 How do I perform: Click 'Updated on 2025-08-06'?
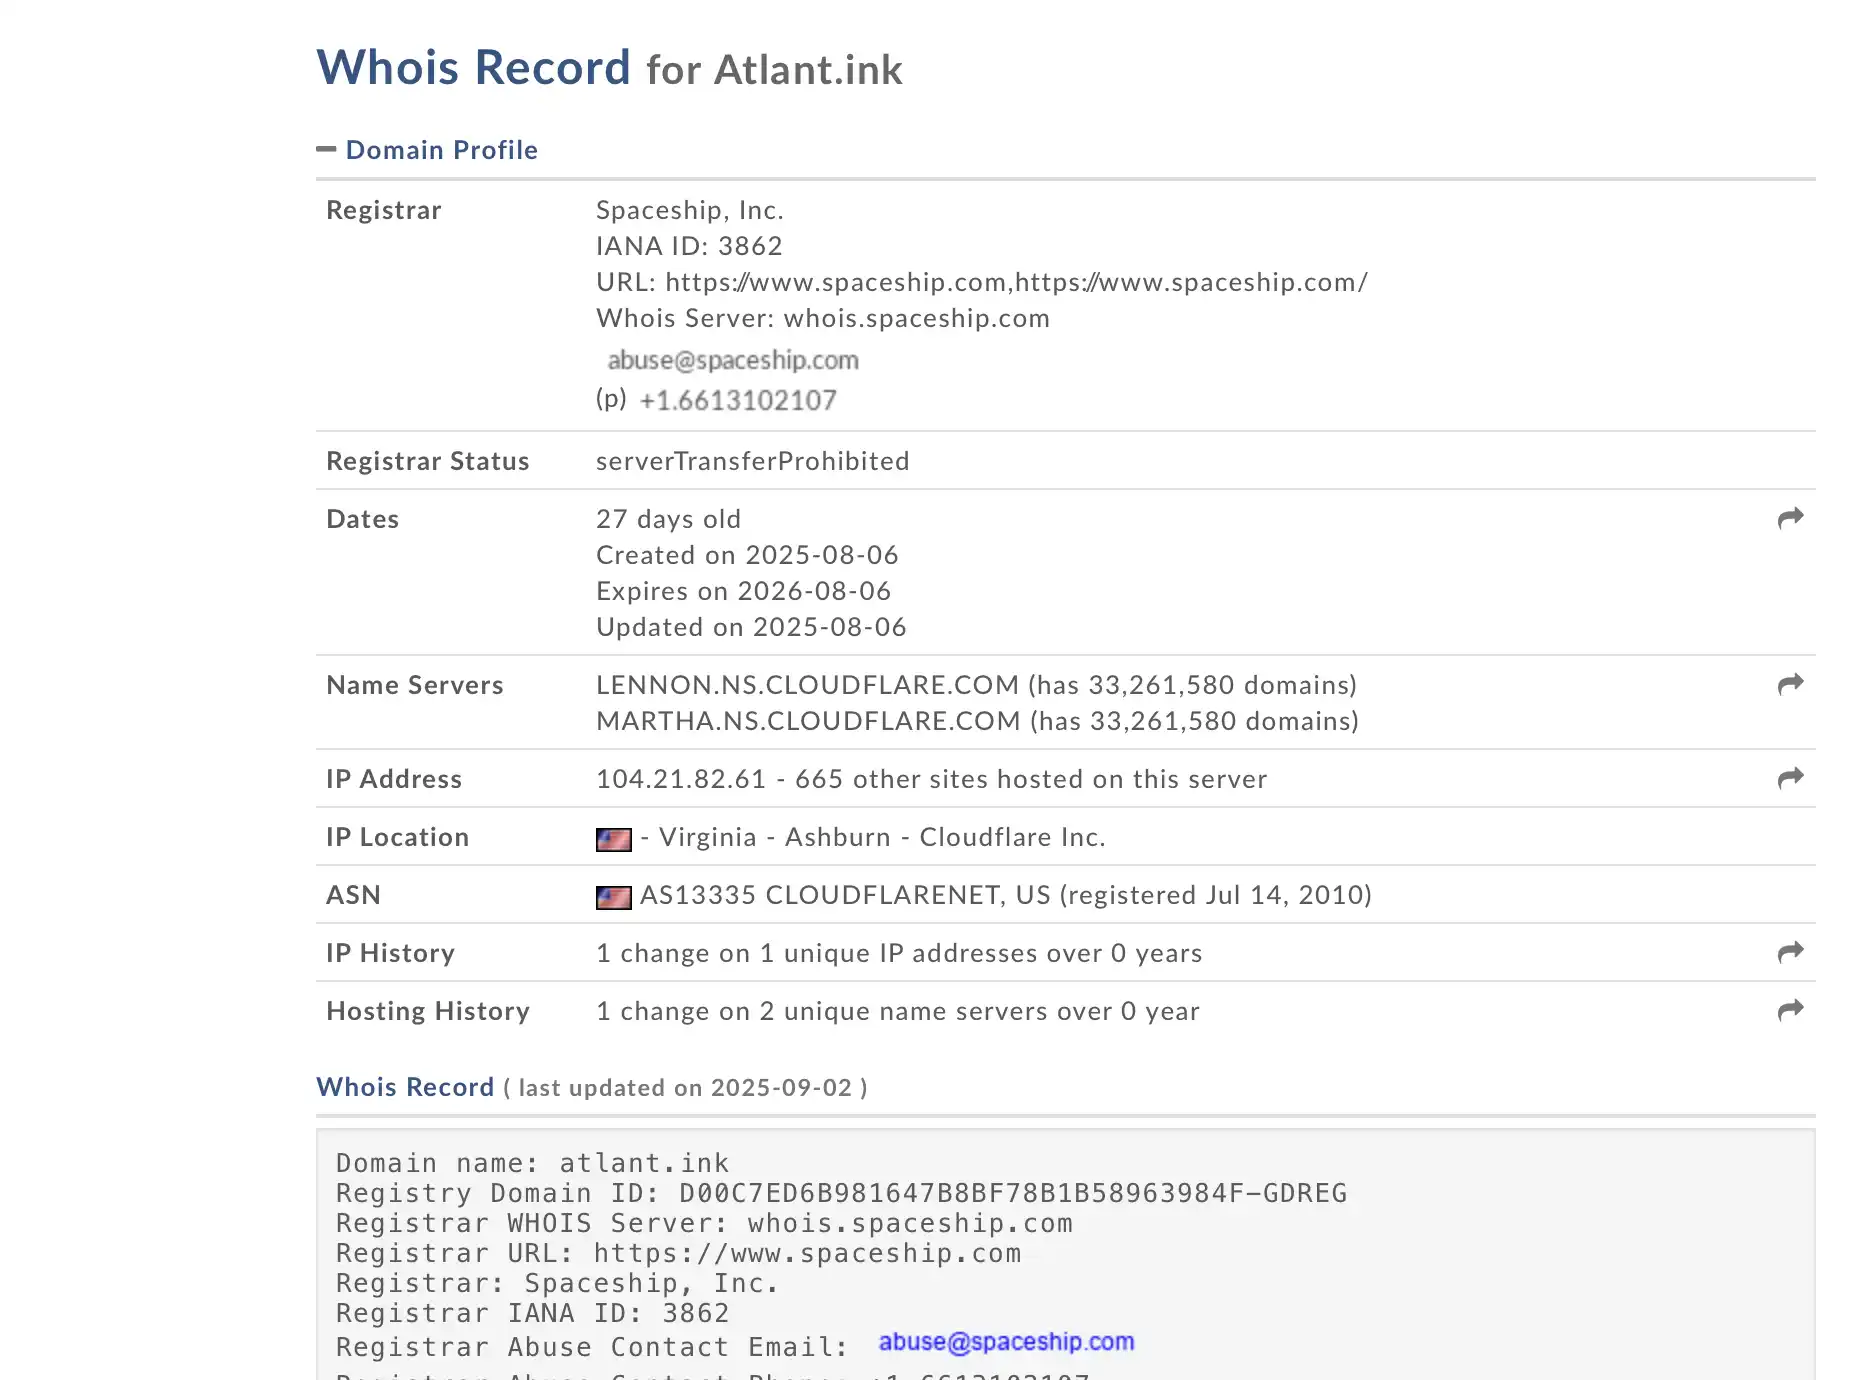751,627
